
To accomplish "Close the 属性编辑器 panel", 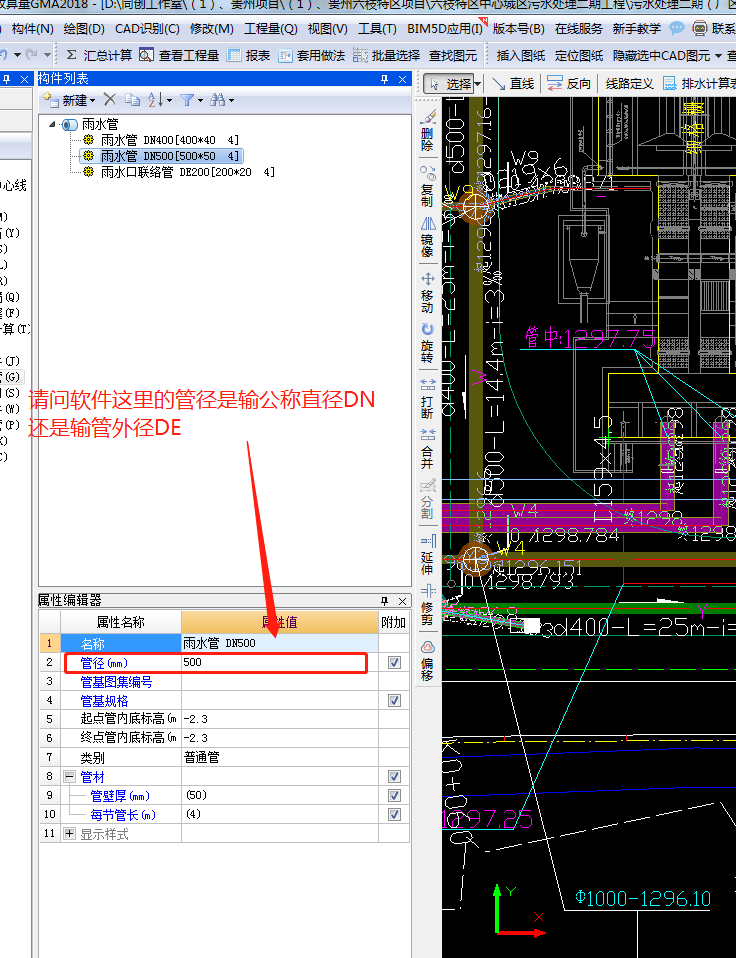I will [x=403, y=601].
